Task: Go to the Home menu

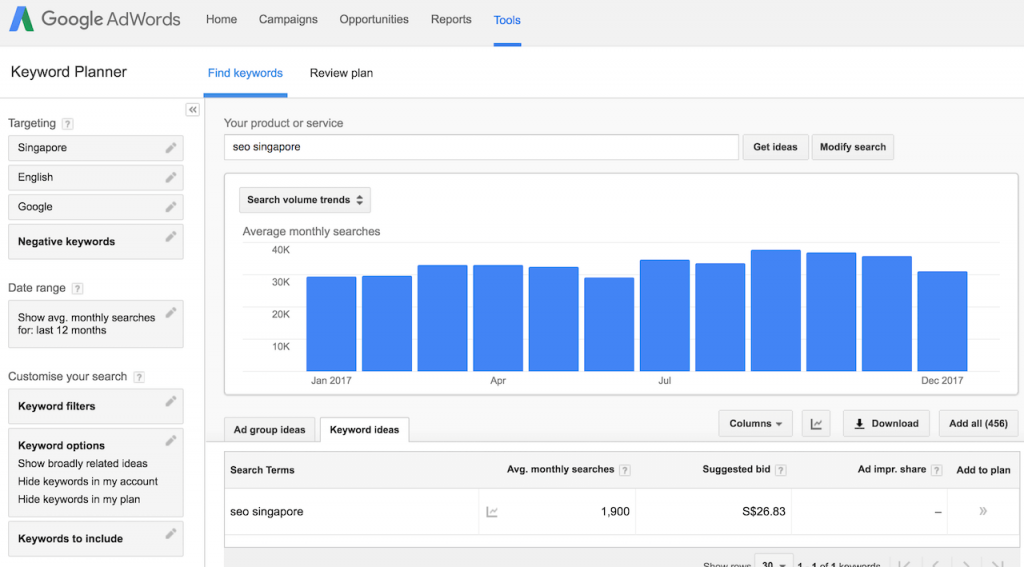Action: [x=221, y=20]
